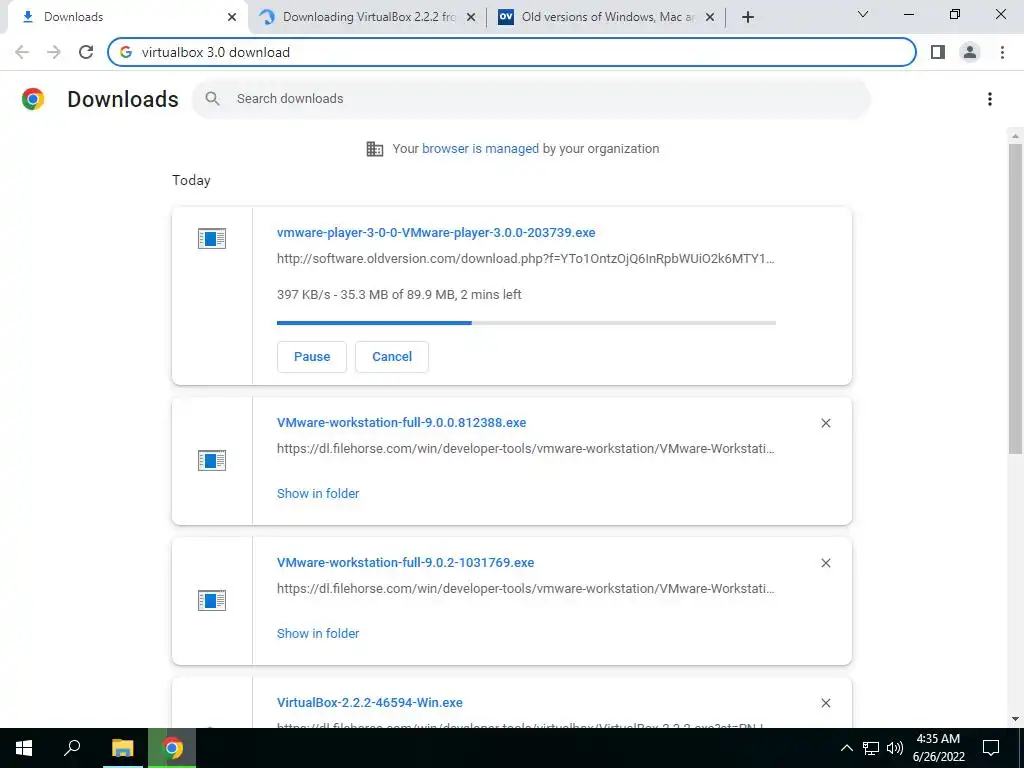Viewport: 1024px width, 768px height.
Task: Cancel the vmware-player download
Action: coord(392,357)
